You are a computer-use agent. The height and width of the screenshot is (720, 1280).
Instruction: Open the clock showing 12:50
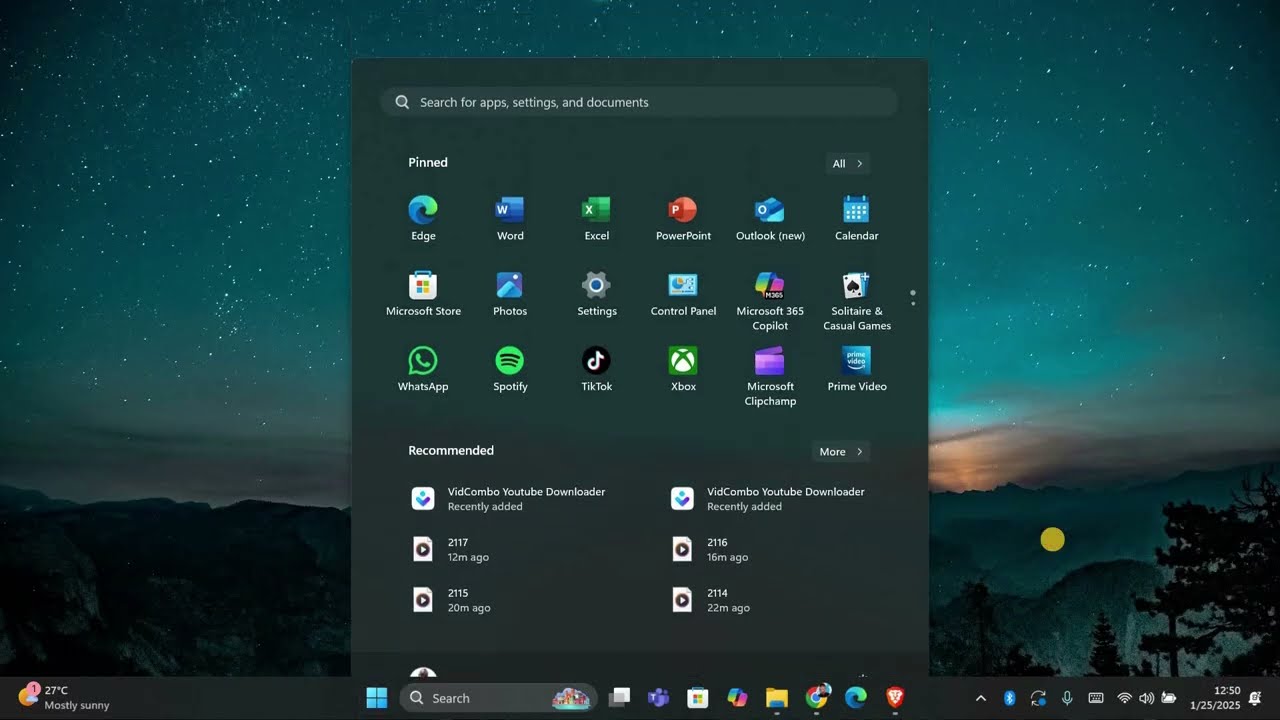[x=1215, y=698]
